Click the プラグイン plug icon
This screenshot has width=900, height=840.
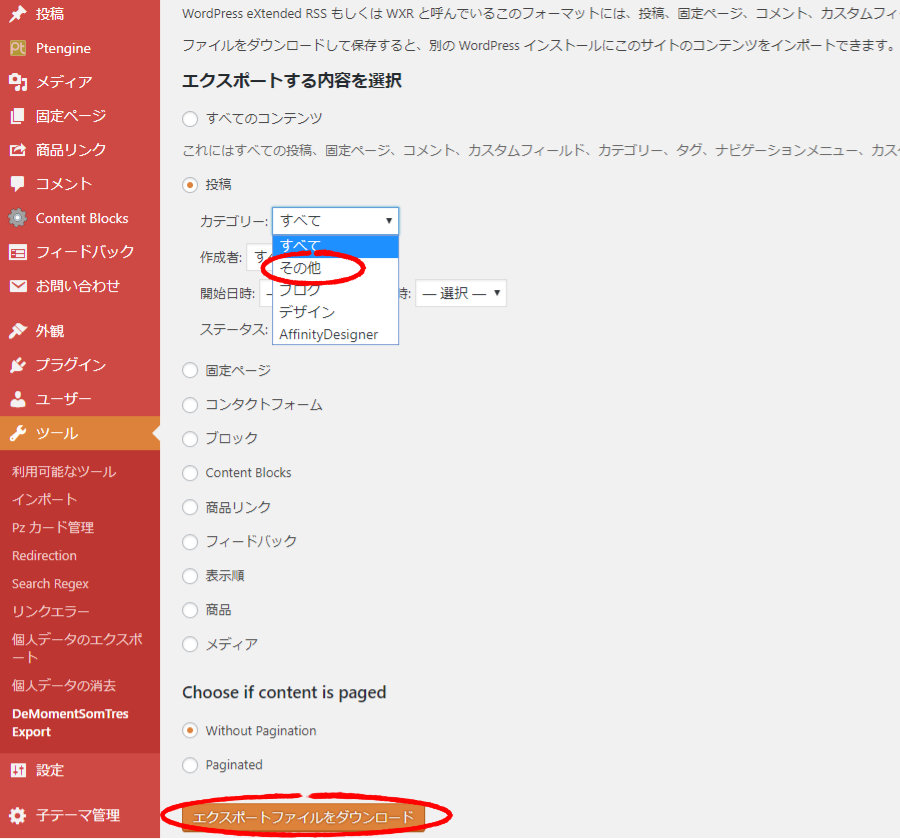pos(18,365)
